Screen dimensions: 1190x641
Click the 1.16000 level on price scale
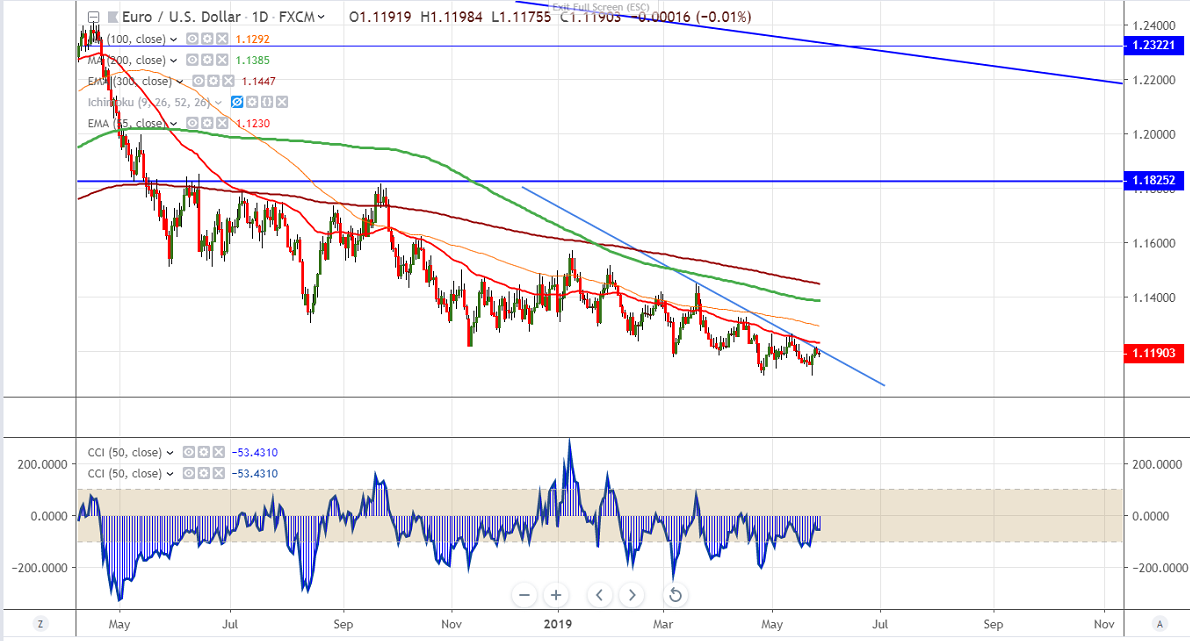pos(1154,244)
